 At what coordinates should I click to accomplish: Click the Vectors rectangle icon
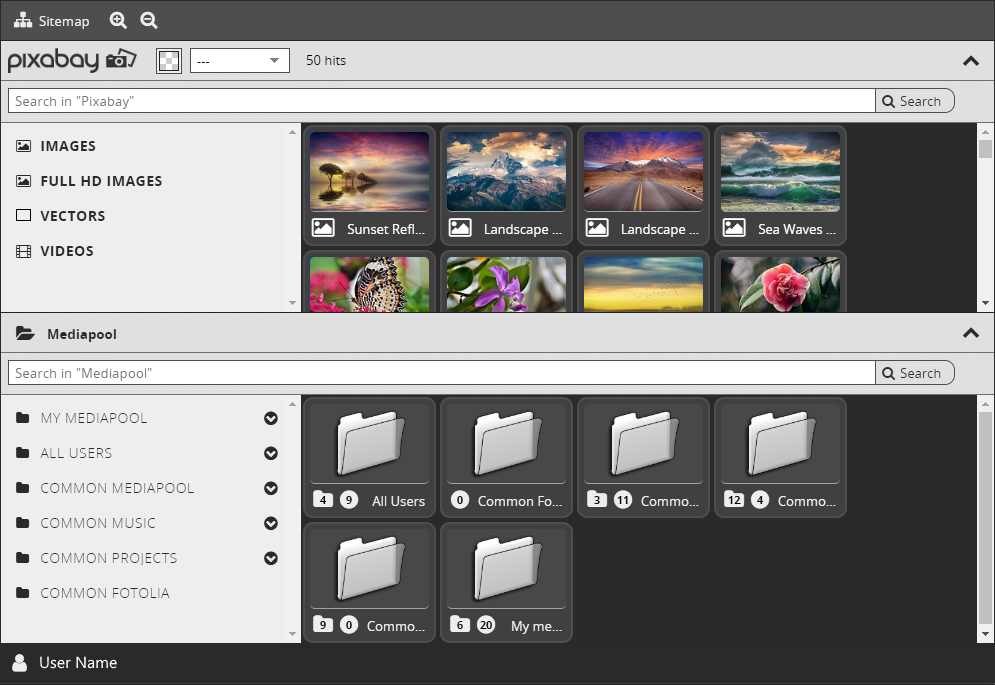click(x=23, y=215)
